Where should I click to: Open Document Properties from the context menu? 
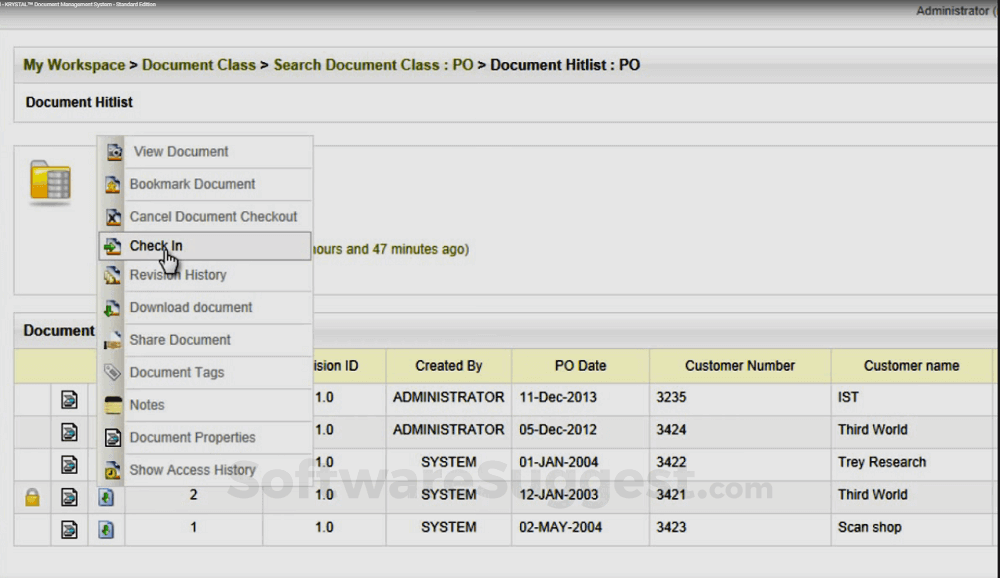click(x=192, y=438)
